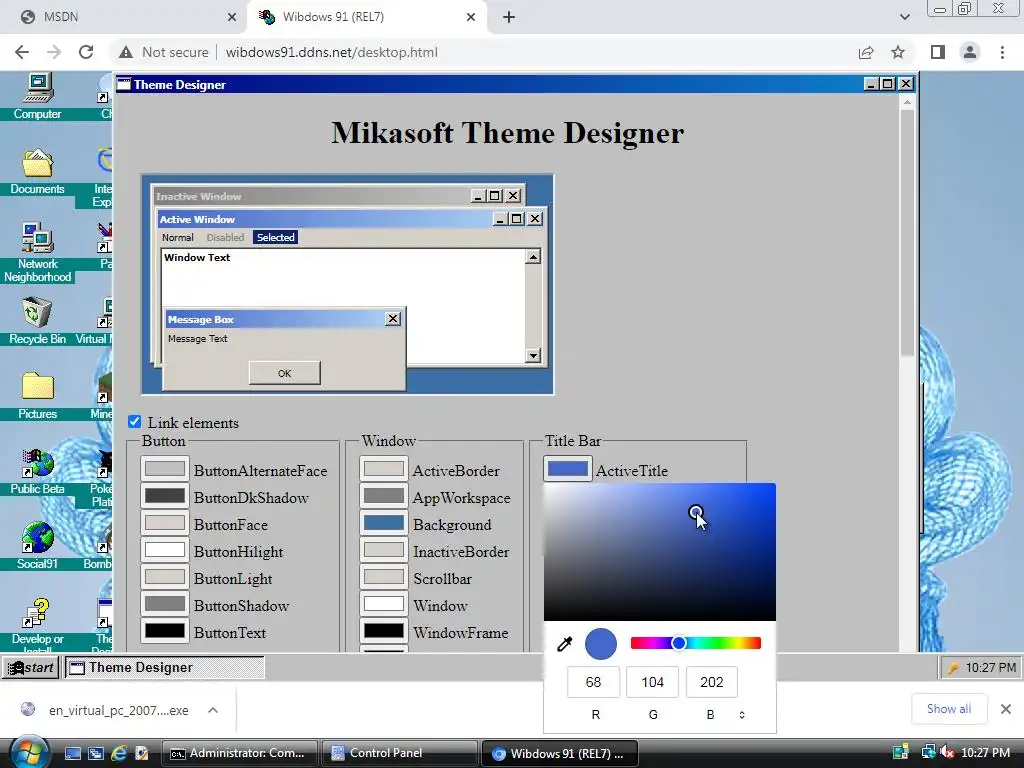
Task: Go back using the browser arrow
Action: [22, 52]
